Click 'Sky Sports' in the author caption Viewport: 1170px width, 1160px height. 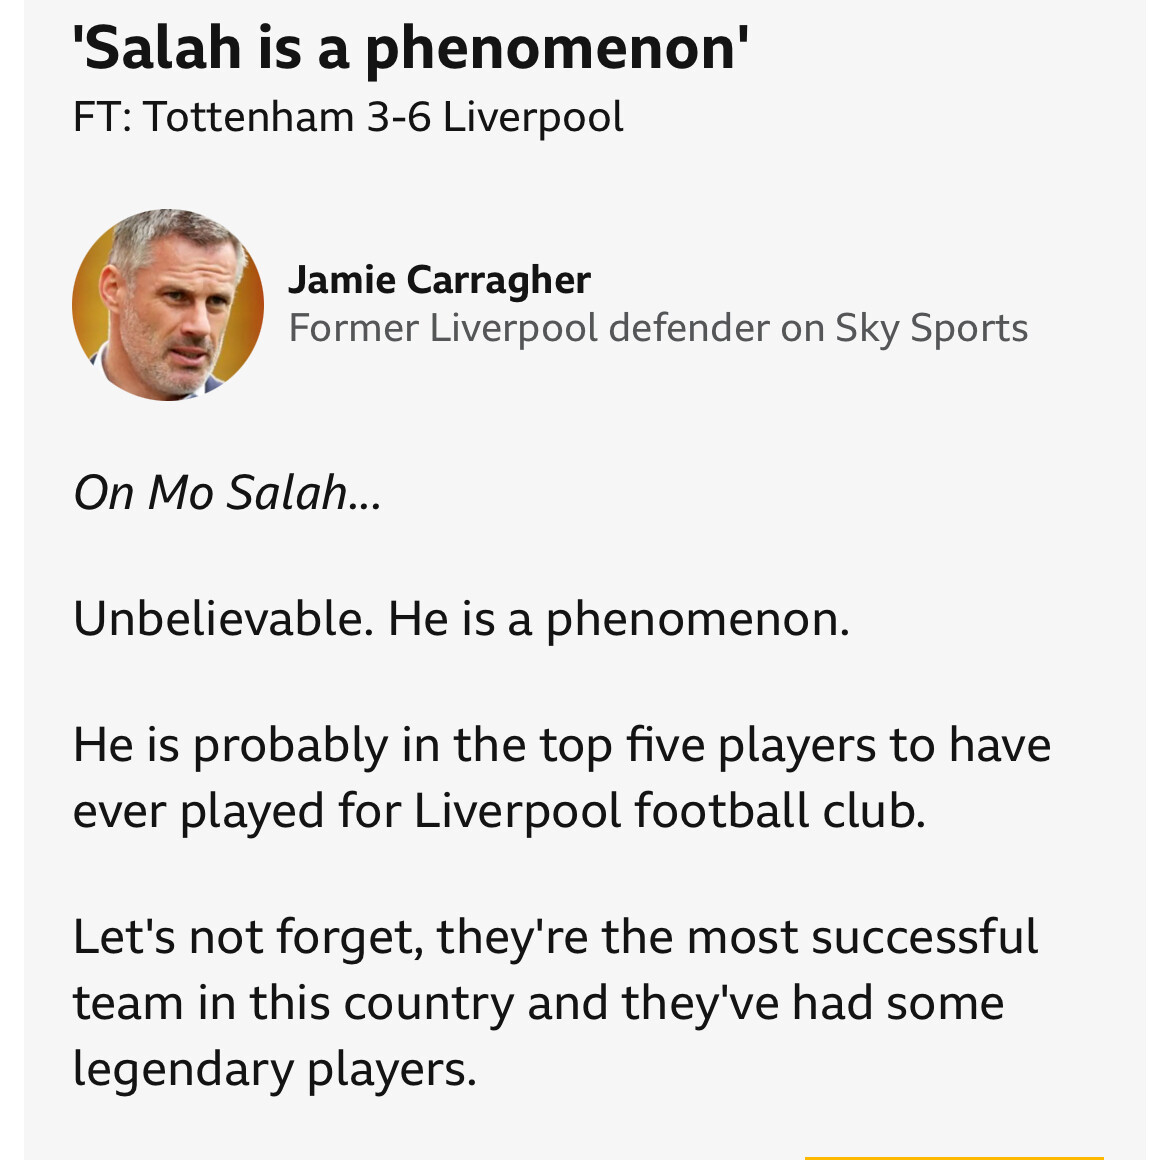click(931, 329)
